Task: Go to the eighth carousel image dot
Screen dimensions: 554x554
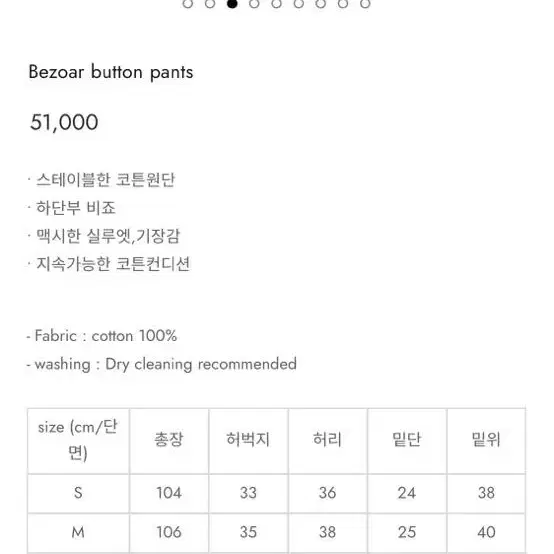Action: pyautogui.click(x=343, y=4)
